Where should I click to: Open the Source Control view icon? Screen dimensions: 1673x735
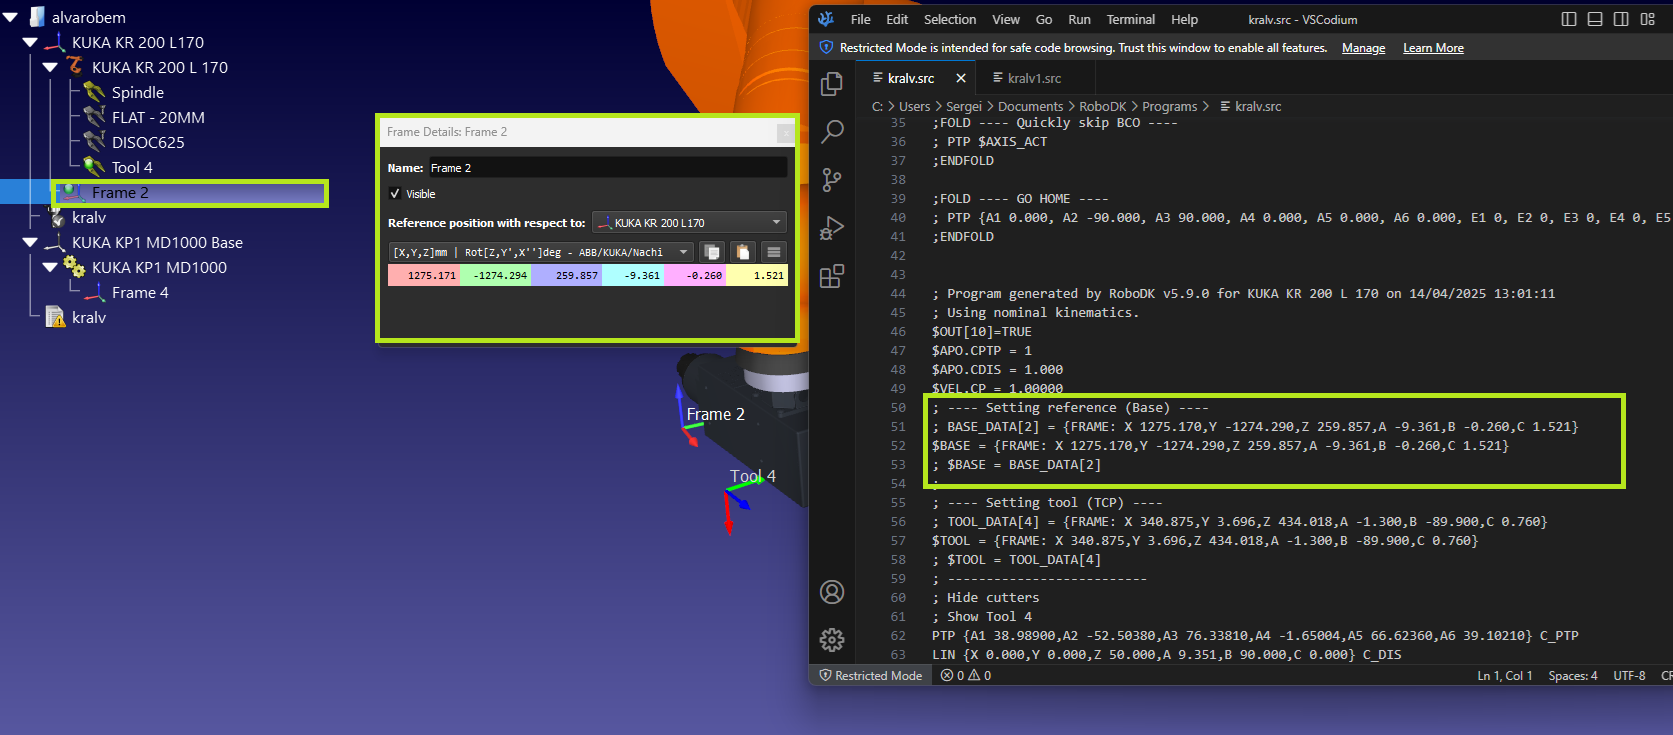click(831, 179)
